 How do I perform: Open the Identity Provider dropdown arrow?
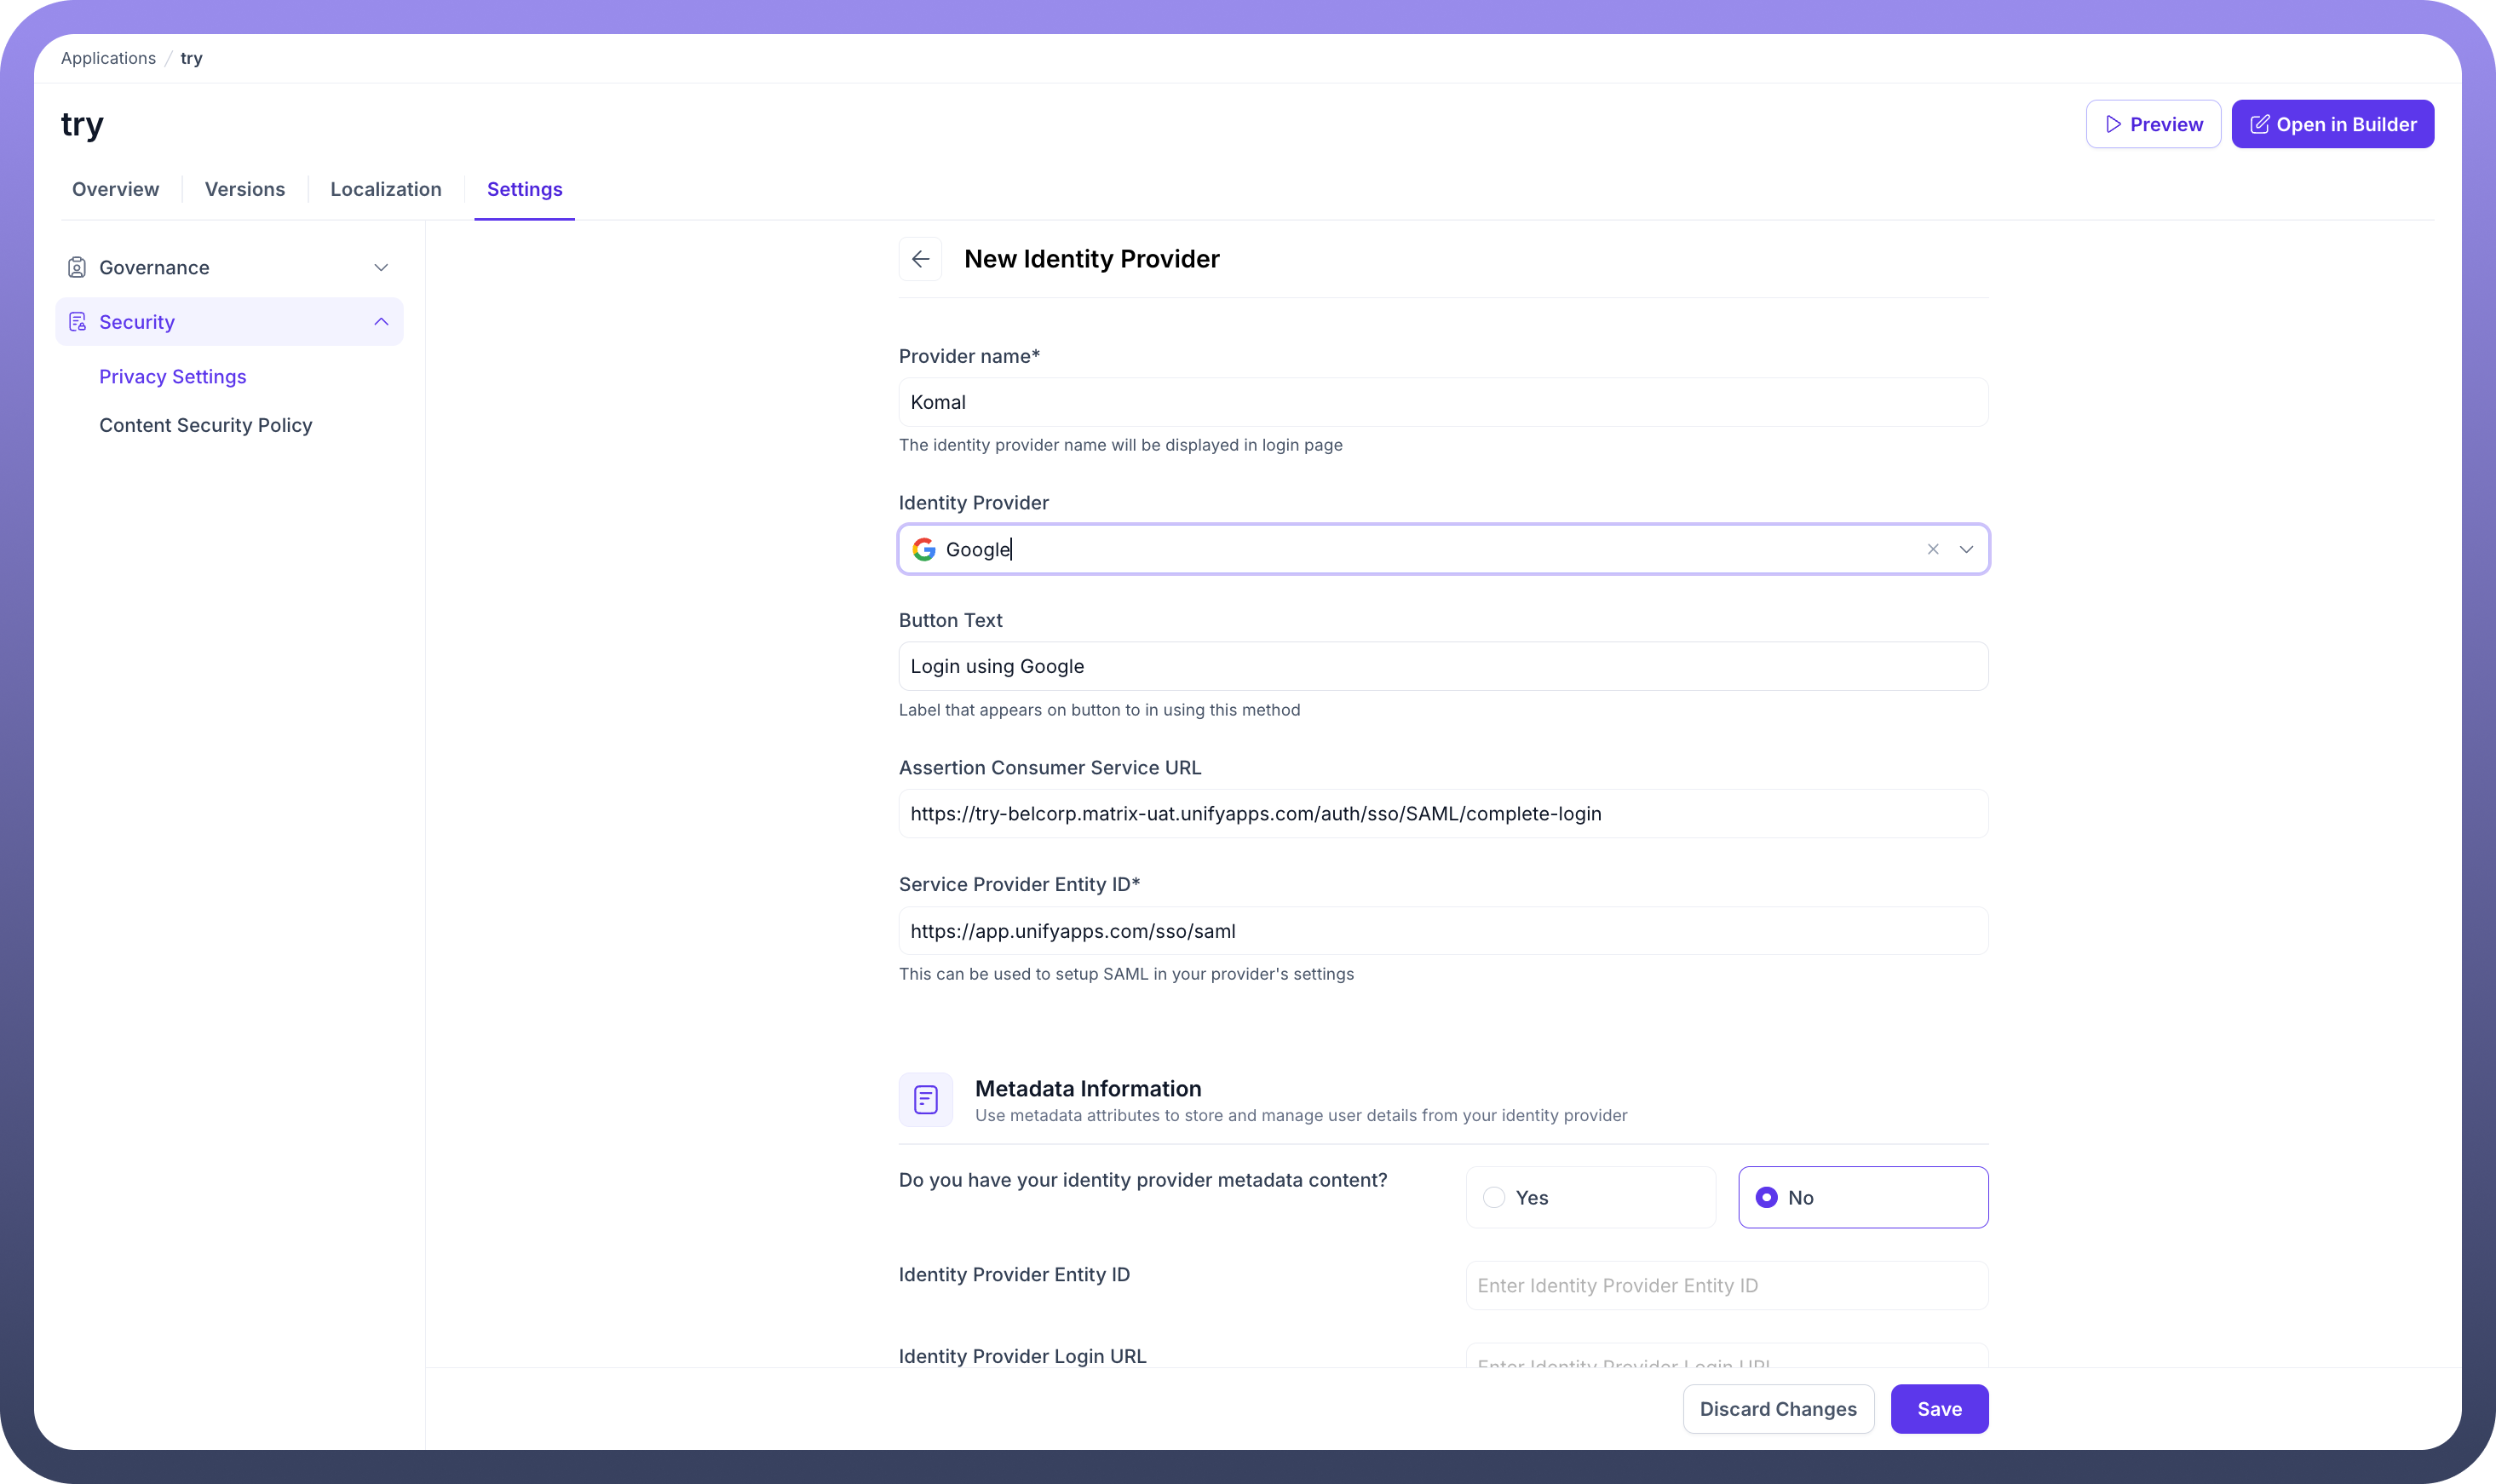pos(1966,549)
